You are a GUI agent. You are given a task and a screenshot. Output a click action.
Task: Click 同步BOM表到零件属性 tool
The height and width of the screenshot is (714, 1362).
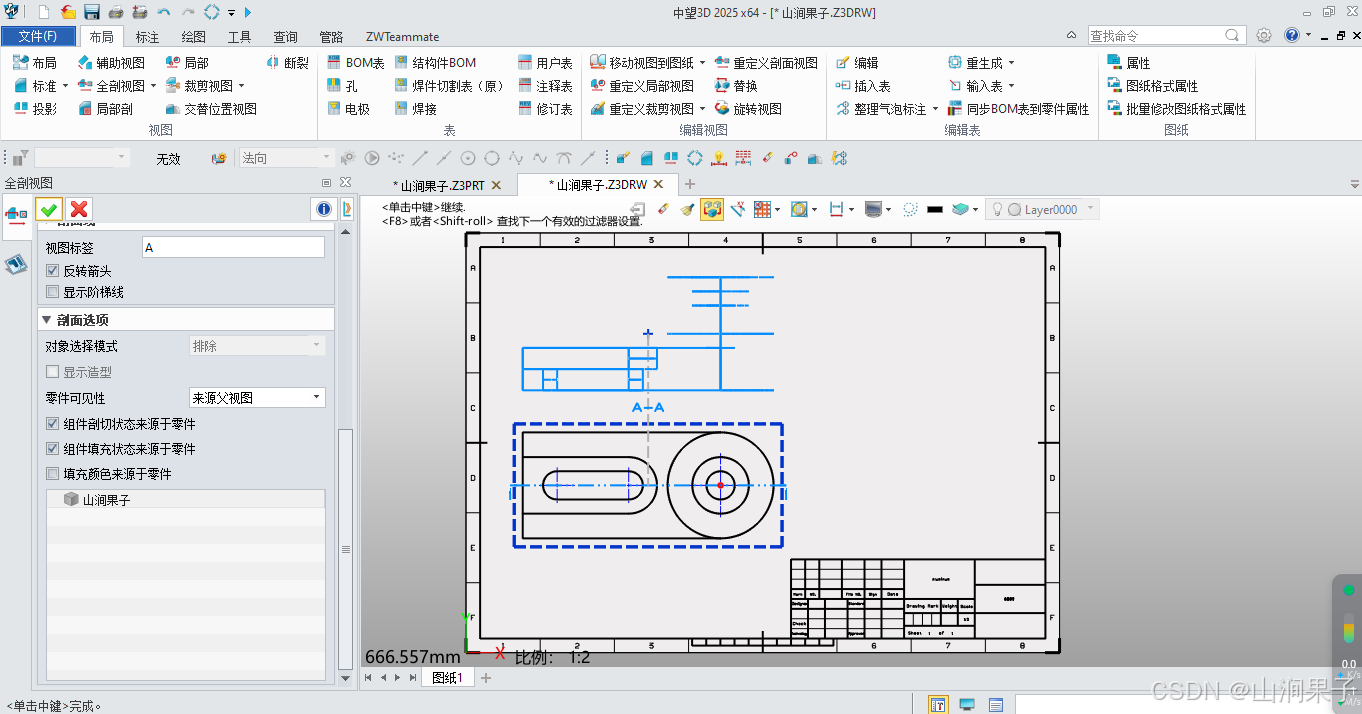(1018, 109)
